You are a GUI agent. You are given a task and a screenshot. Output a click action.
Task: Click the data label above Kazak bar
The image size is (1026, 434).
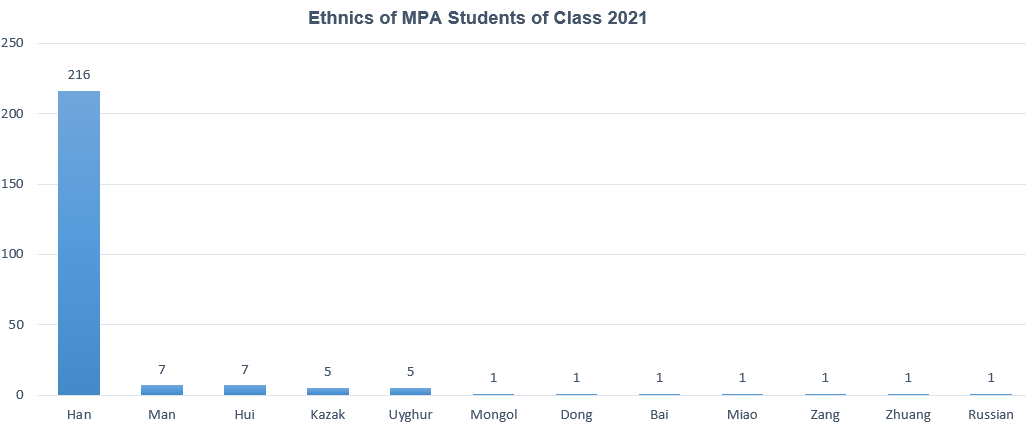[x=328, y=372]
